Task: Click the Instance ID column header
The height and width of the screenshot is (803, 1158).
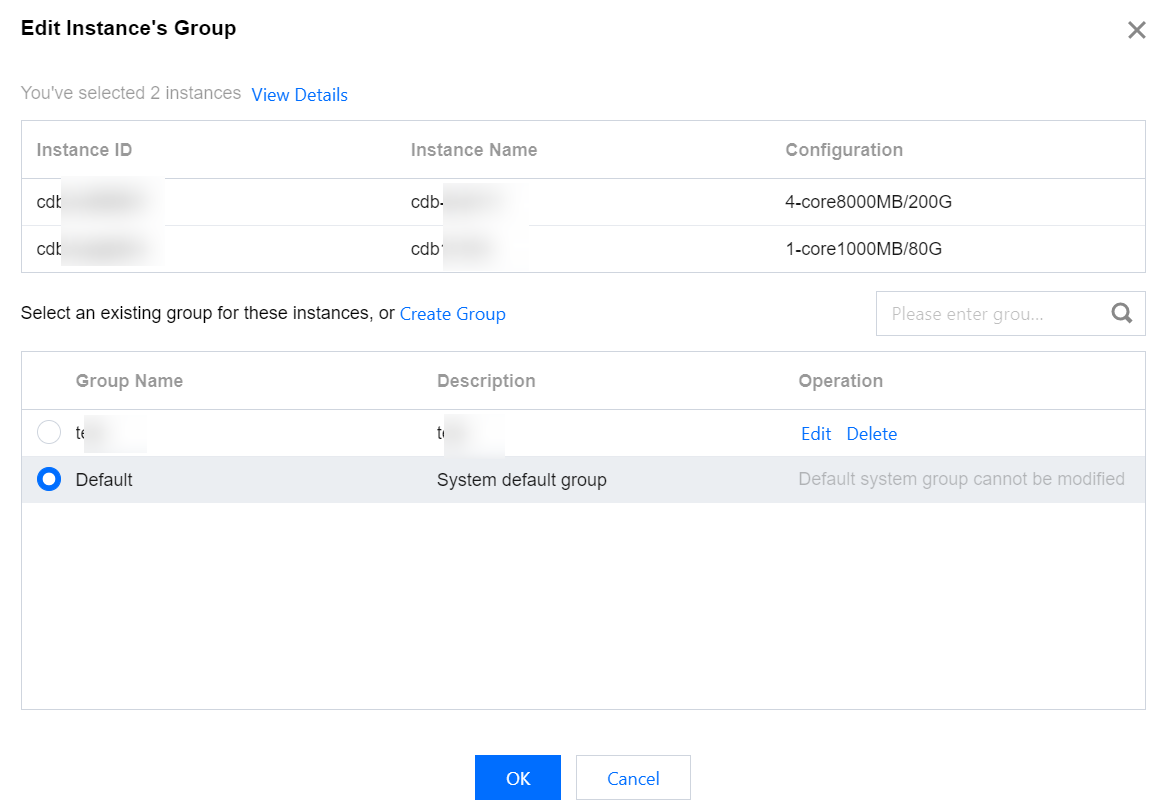Action: 84,150
